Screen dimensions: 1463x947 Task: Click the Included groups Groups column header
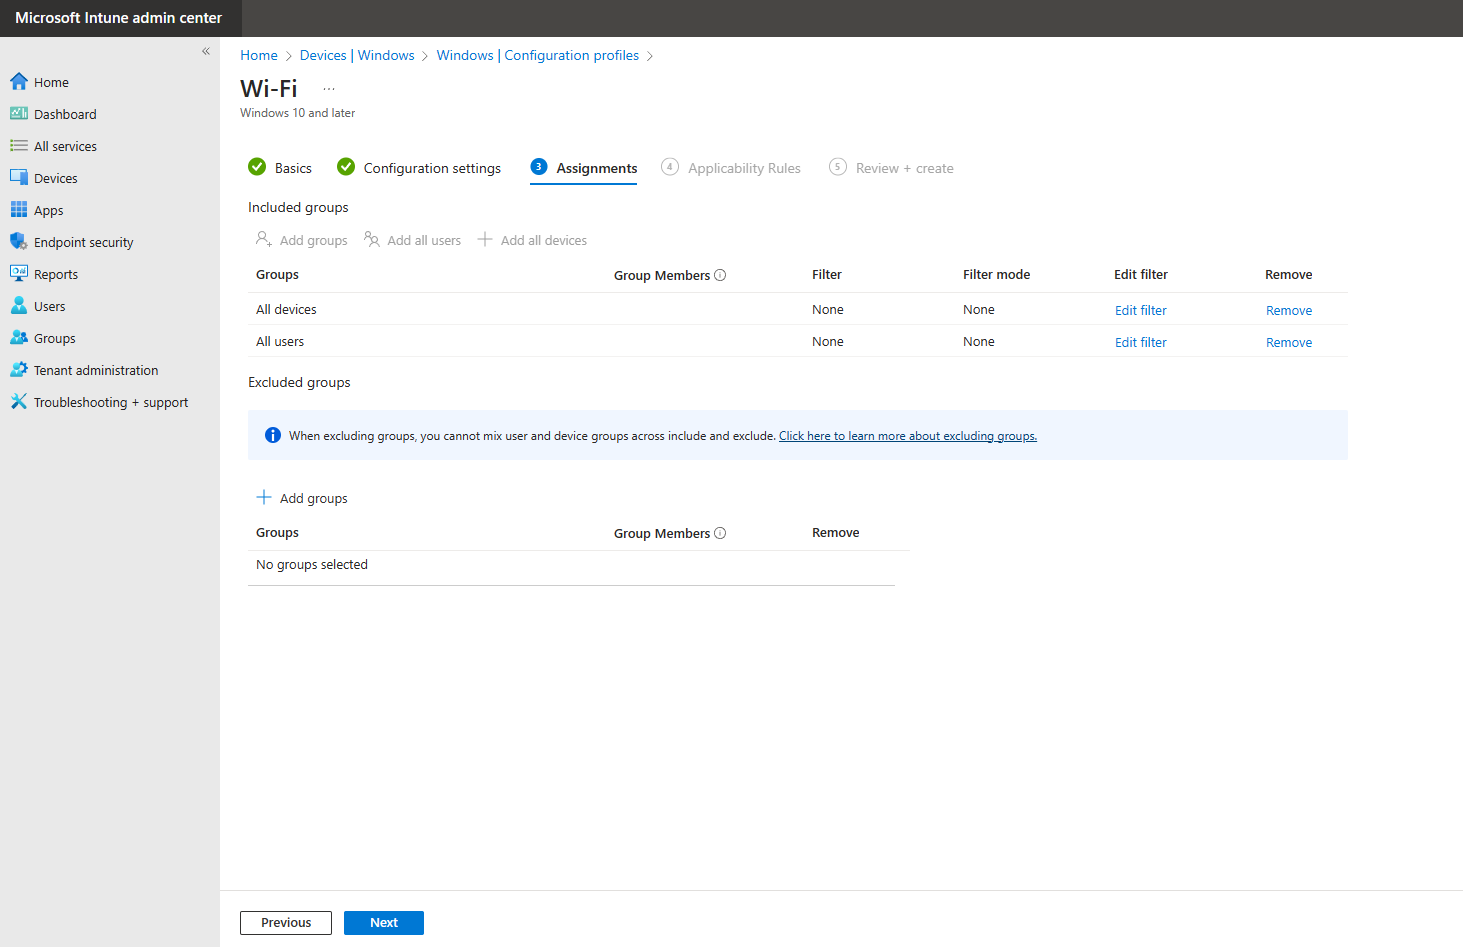tap(277, 274)
